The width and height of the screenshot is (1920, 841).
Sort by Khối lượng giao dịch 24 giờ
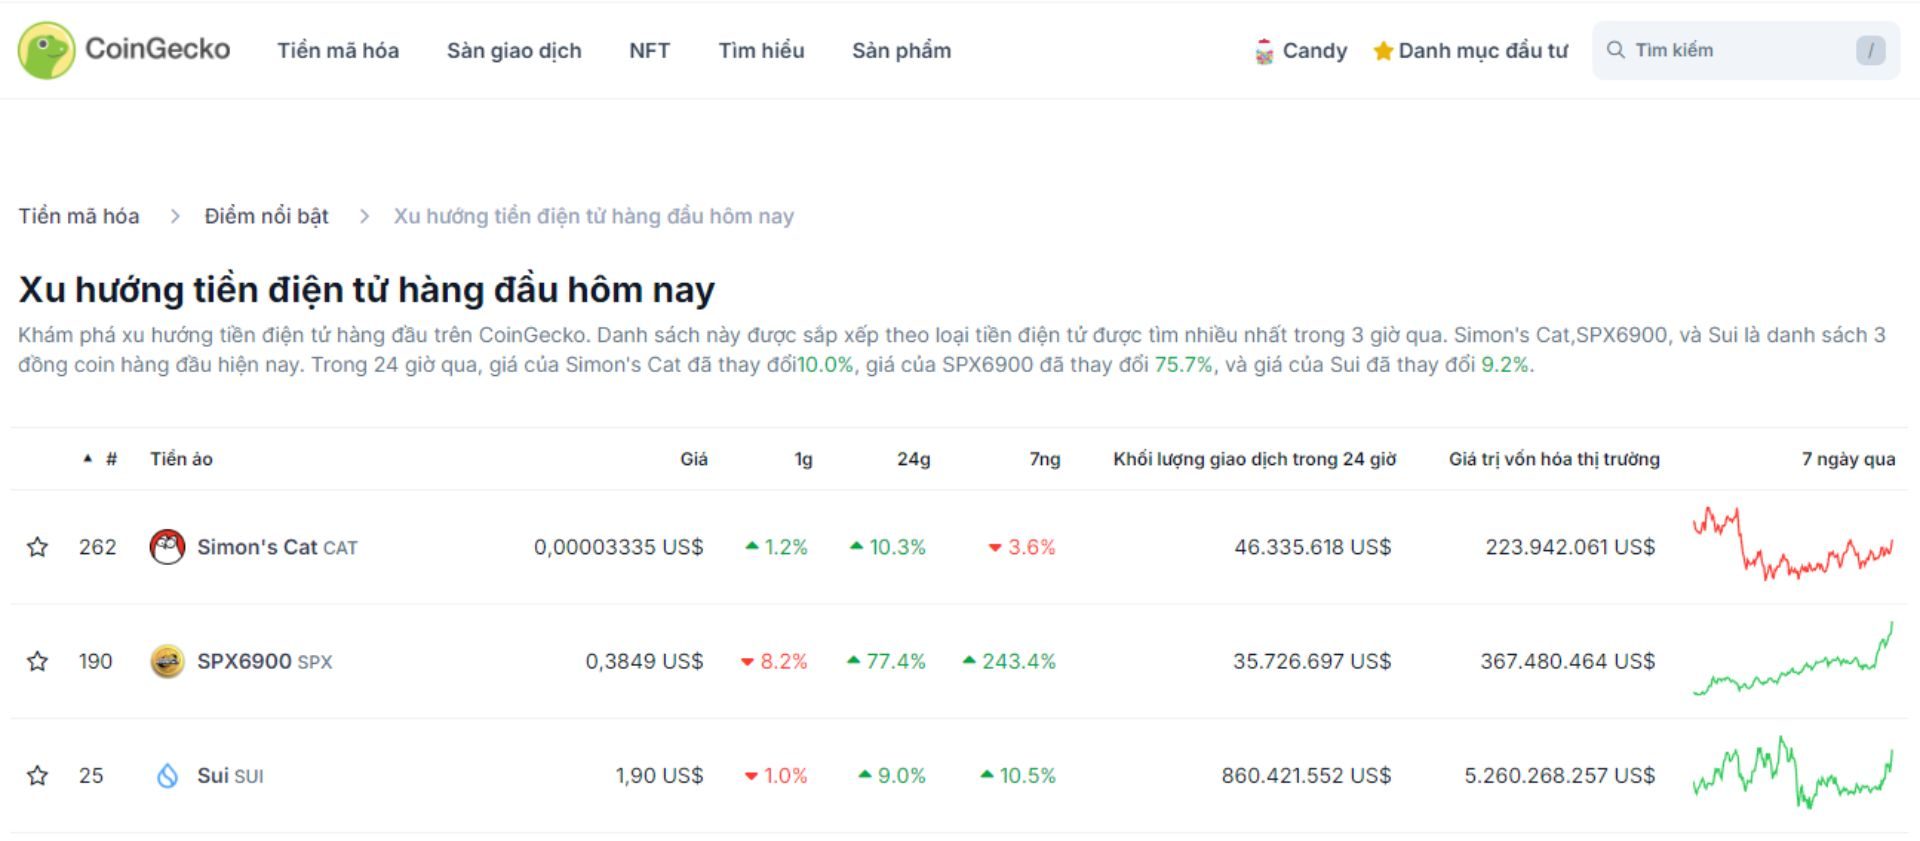[1254, 459]
